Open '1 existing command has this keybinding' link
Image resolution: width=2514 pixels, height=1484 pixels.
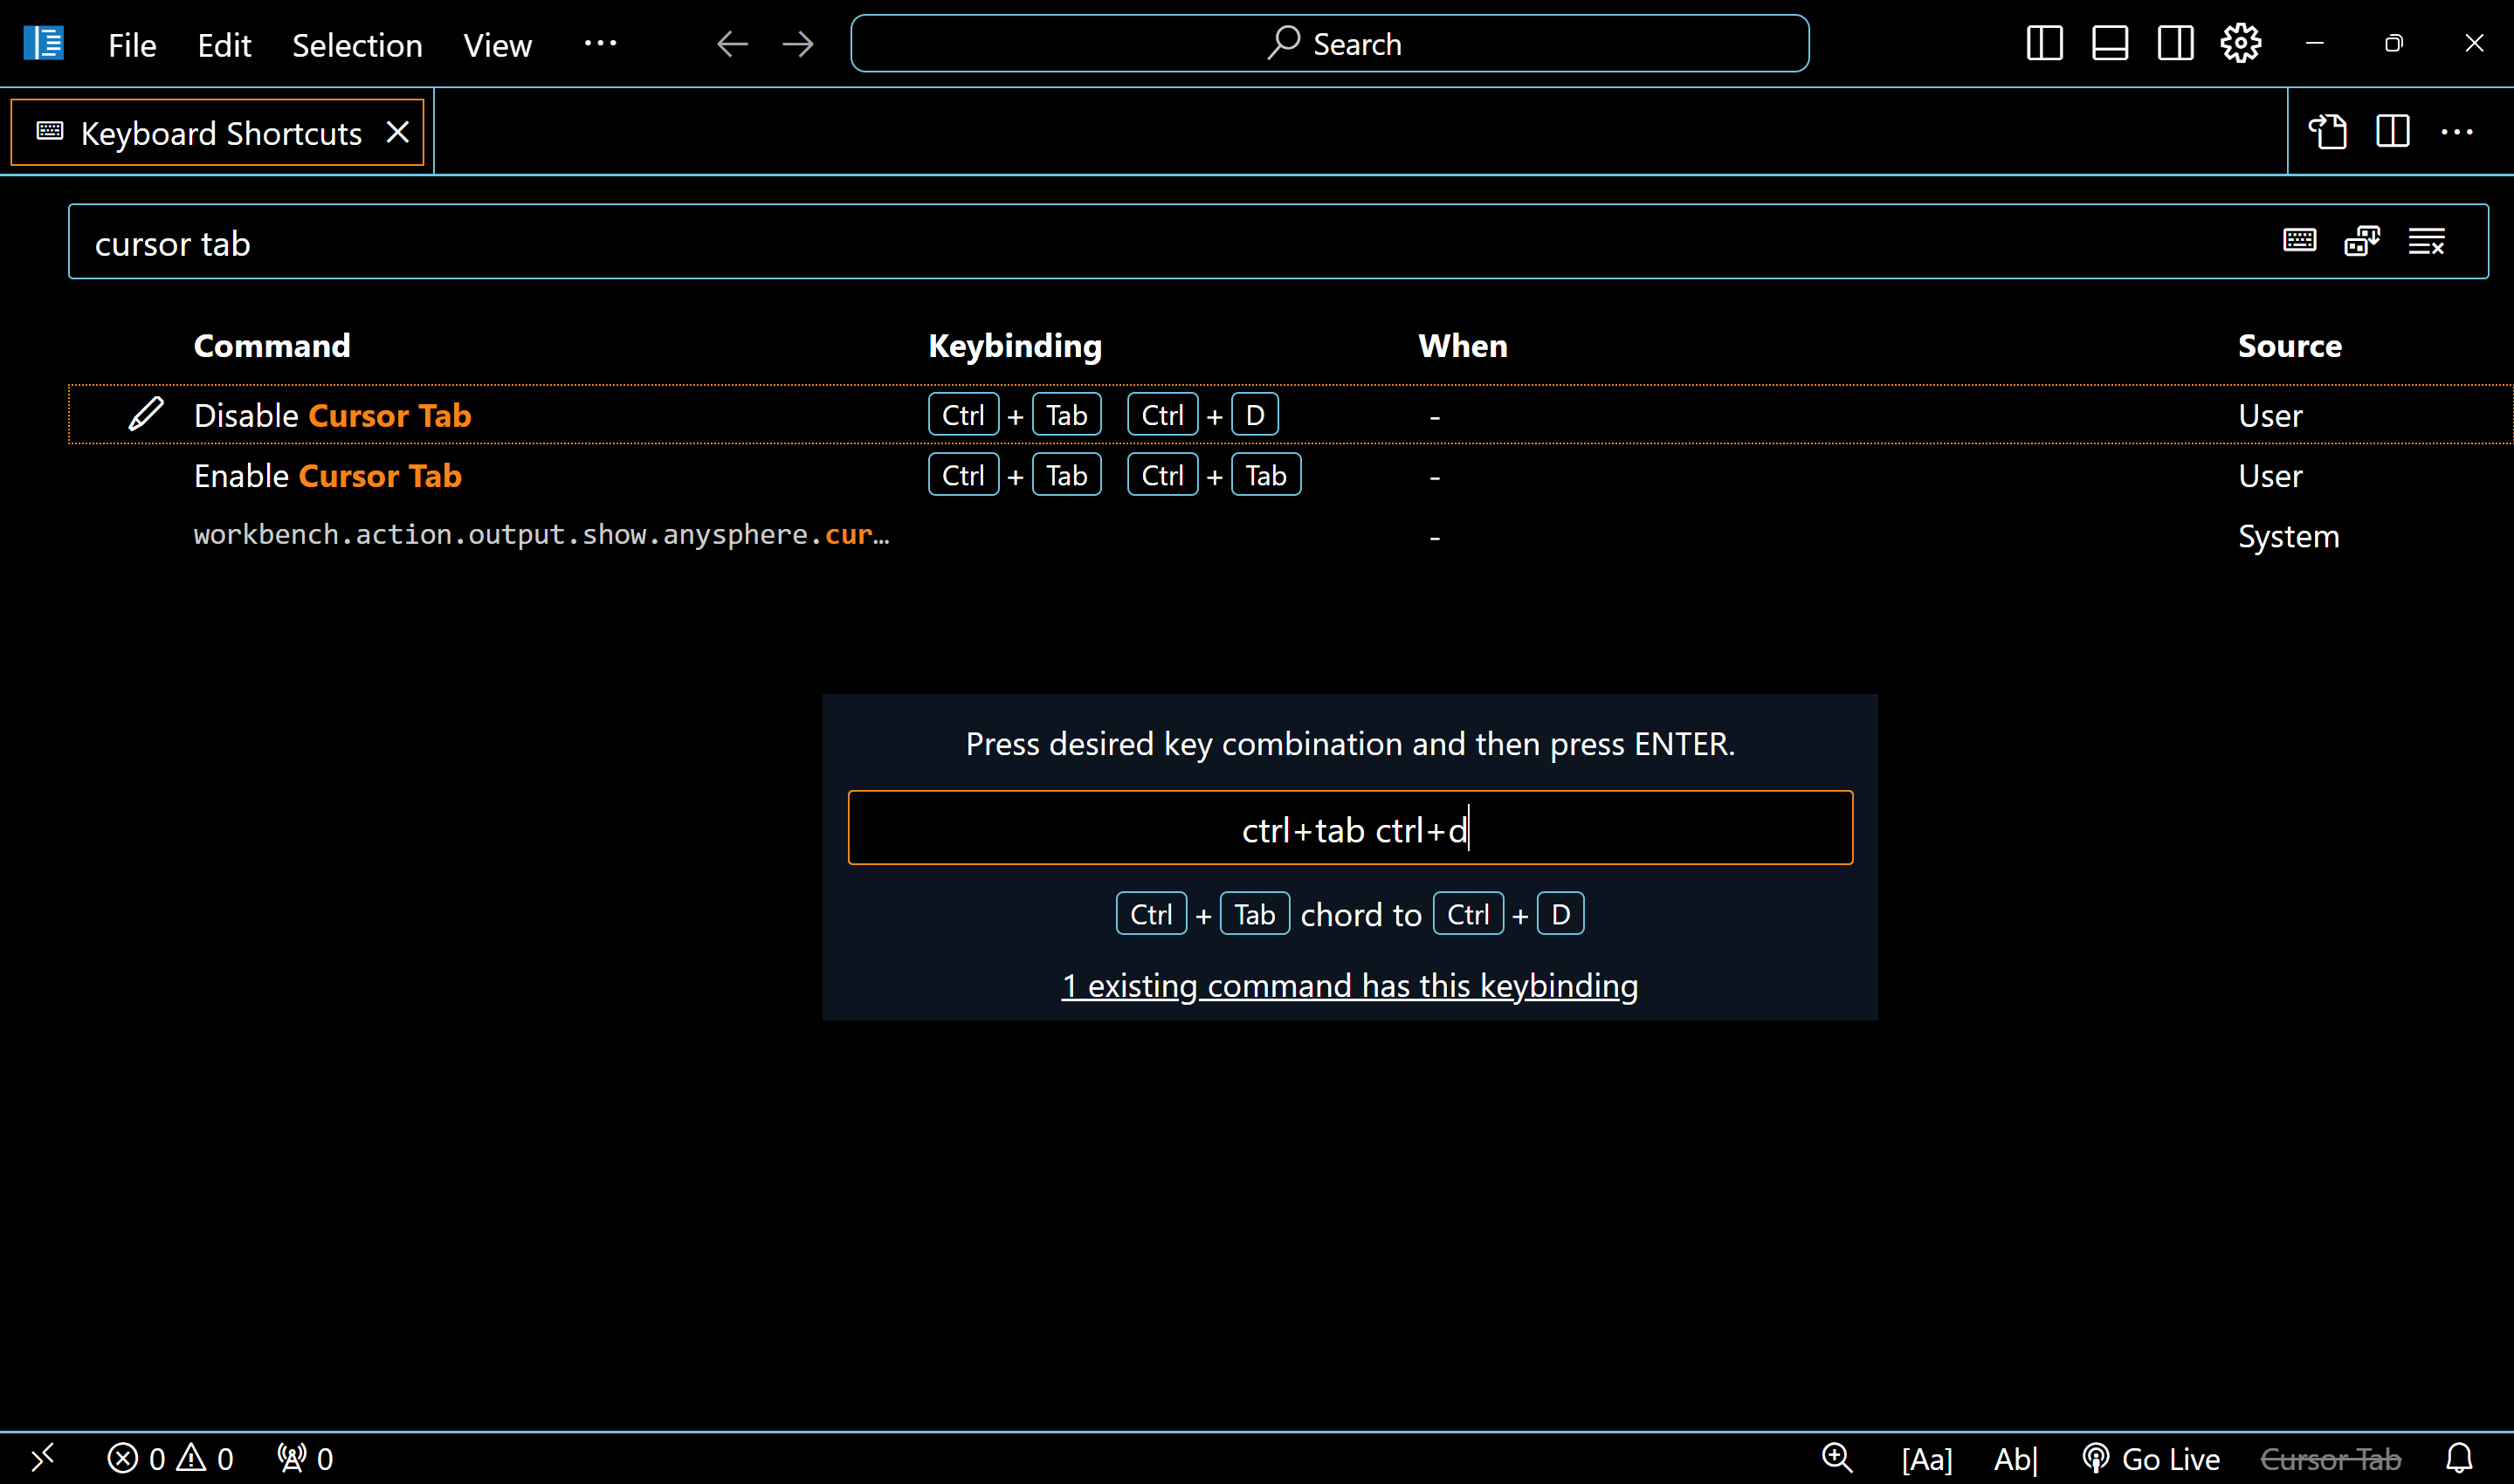[x=1349, y=986]
